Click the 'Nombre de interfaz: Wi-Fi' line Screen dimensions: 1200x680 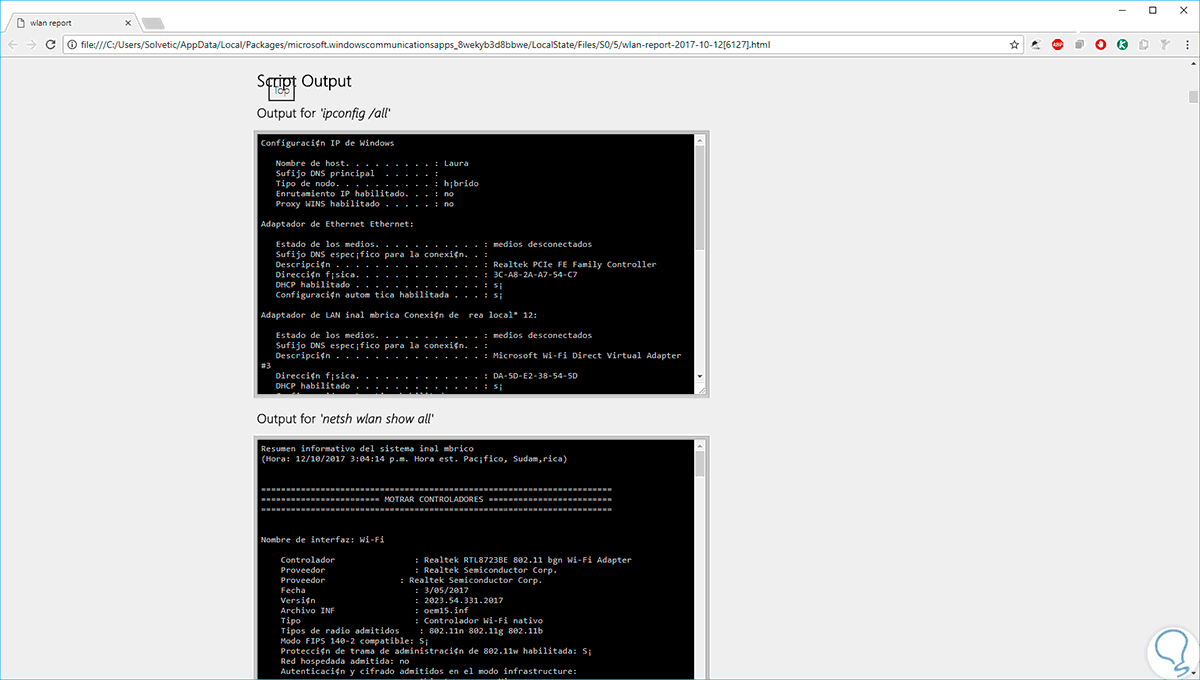pyautogui.click(x=322, y=539)
